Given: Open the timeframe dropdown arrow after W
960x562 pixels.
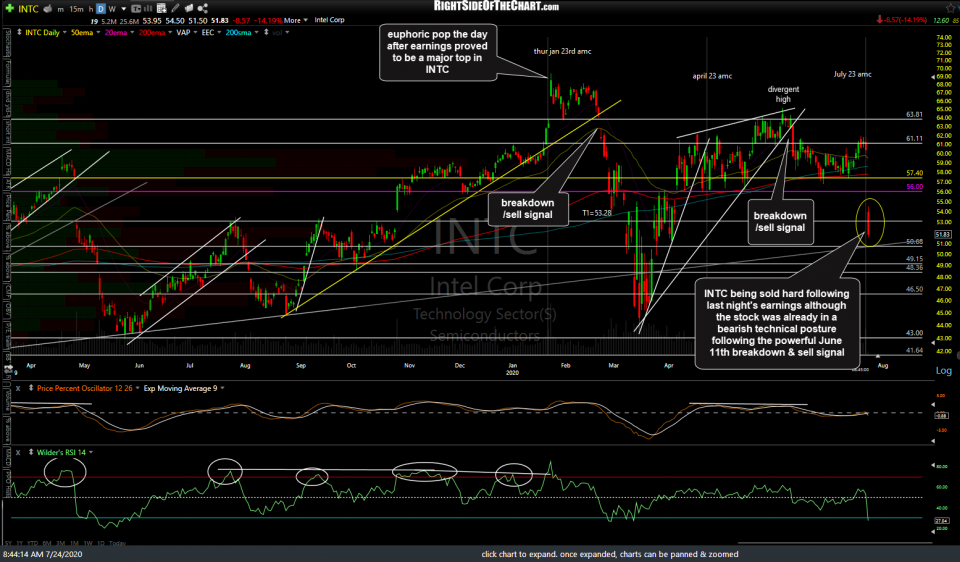Looking at the screenshot, I should (x=124, y=9).
